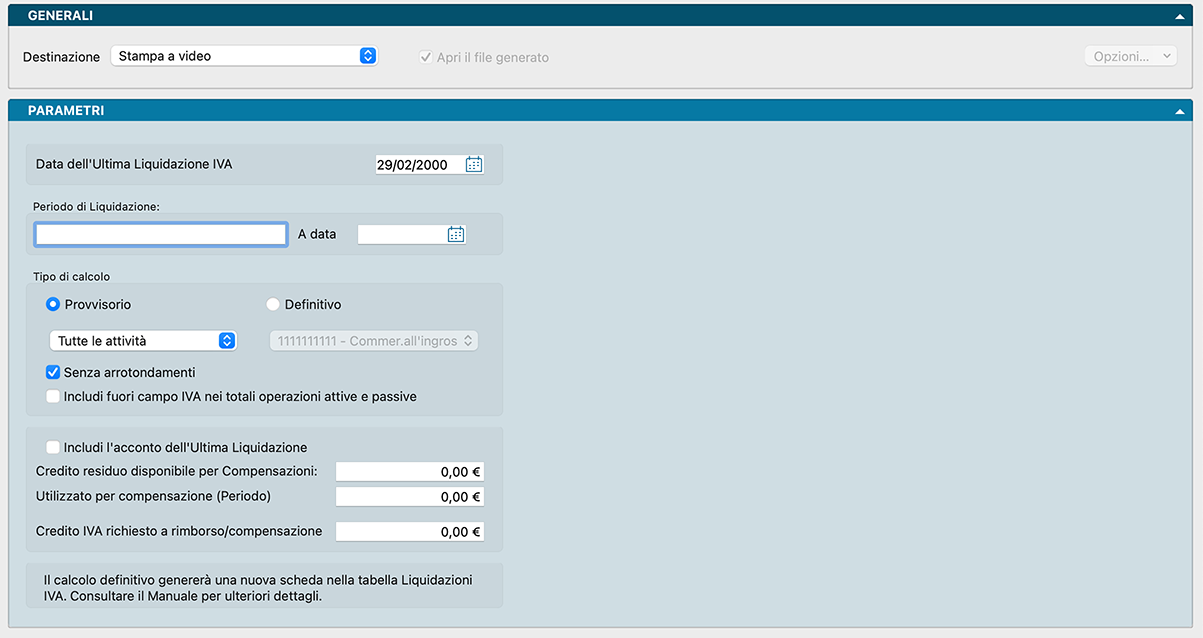The height and width of the screenshot is (638, 1203).
Task: Open the Destinazione dropdown
Action: pyautogui.click(x=244, y=57)
